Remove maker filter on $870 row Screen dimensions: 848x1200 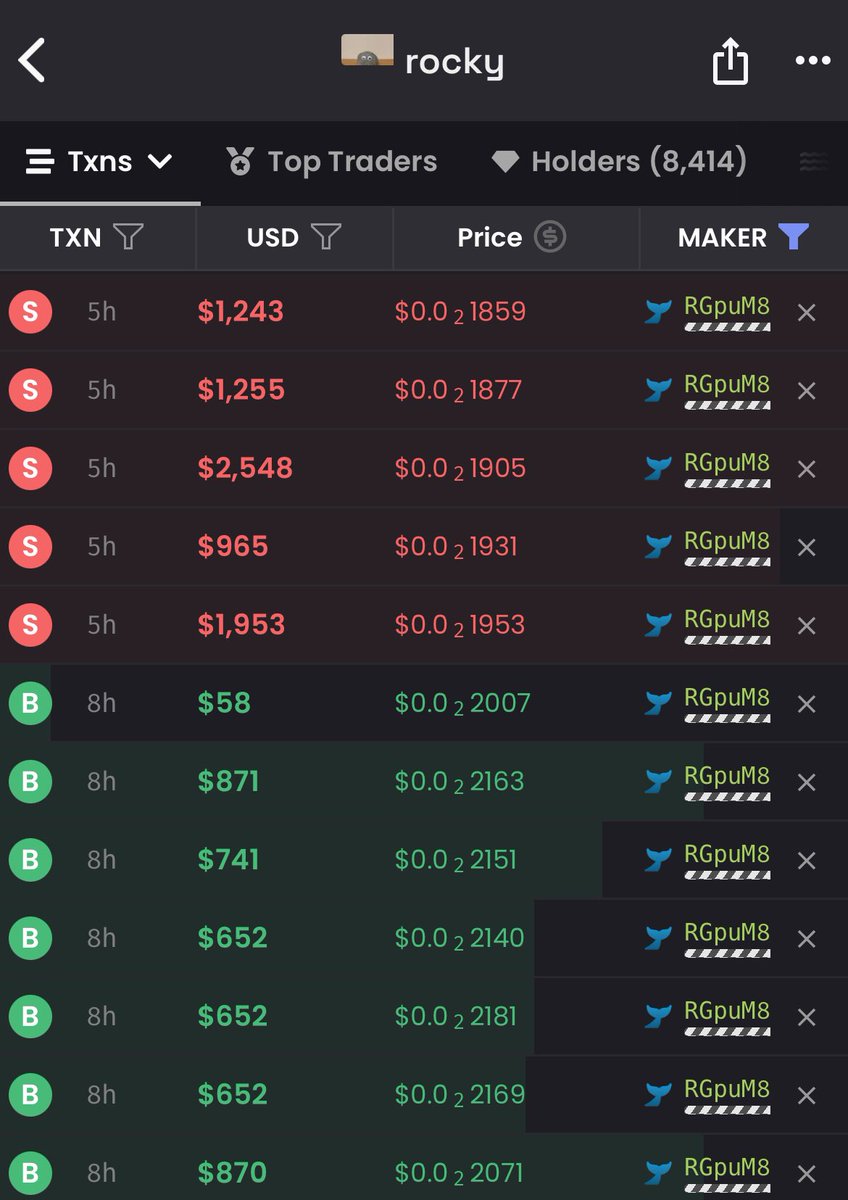807,1173
